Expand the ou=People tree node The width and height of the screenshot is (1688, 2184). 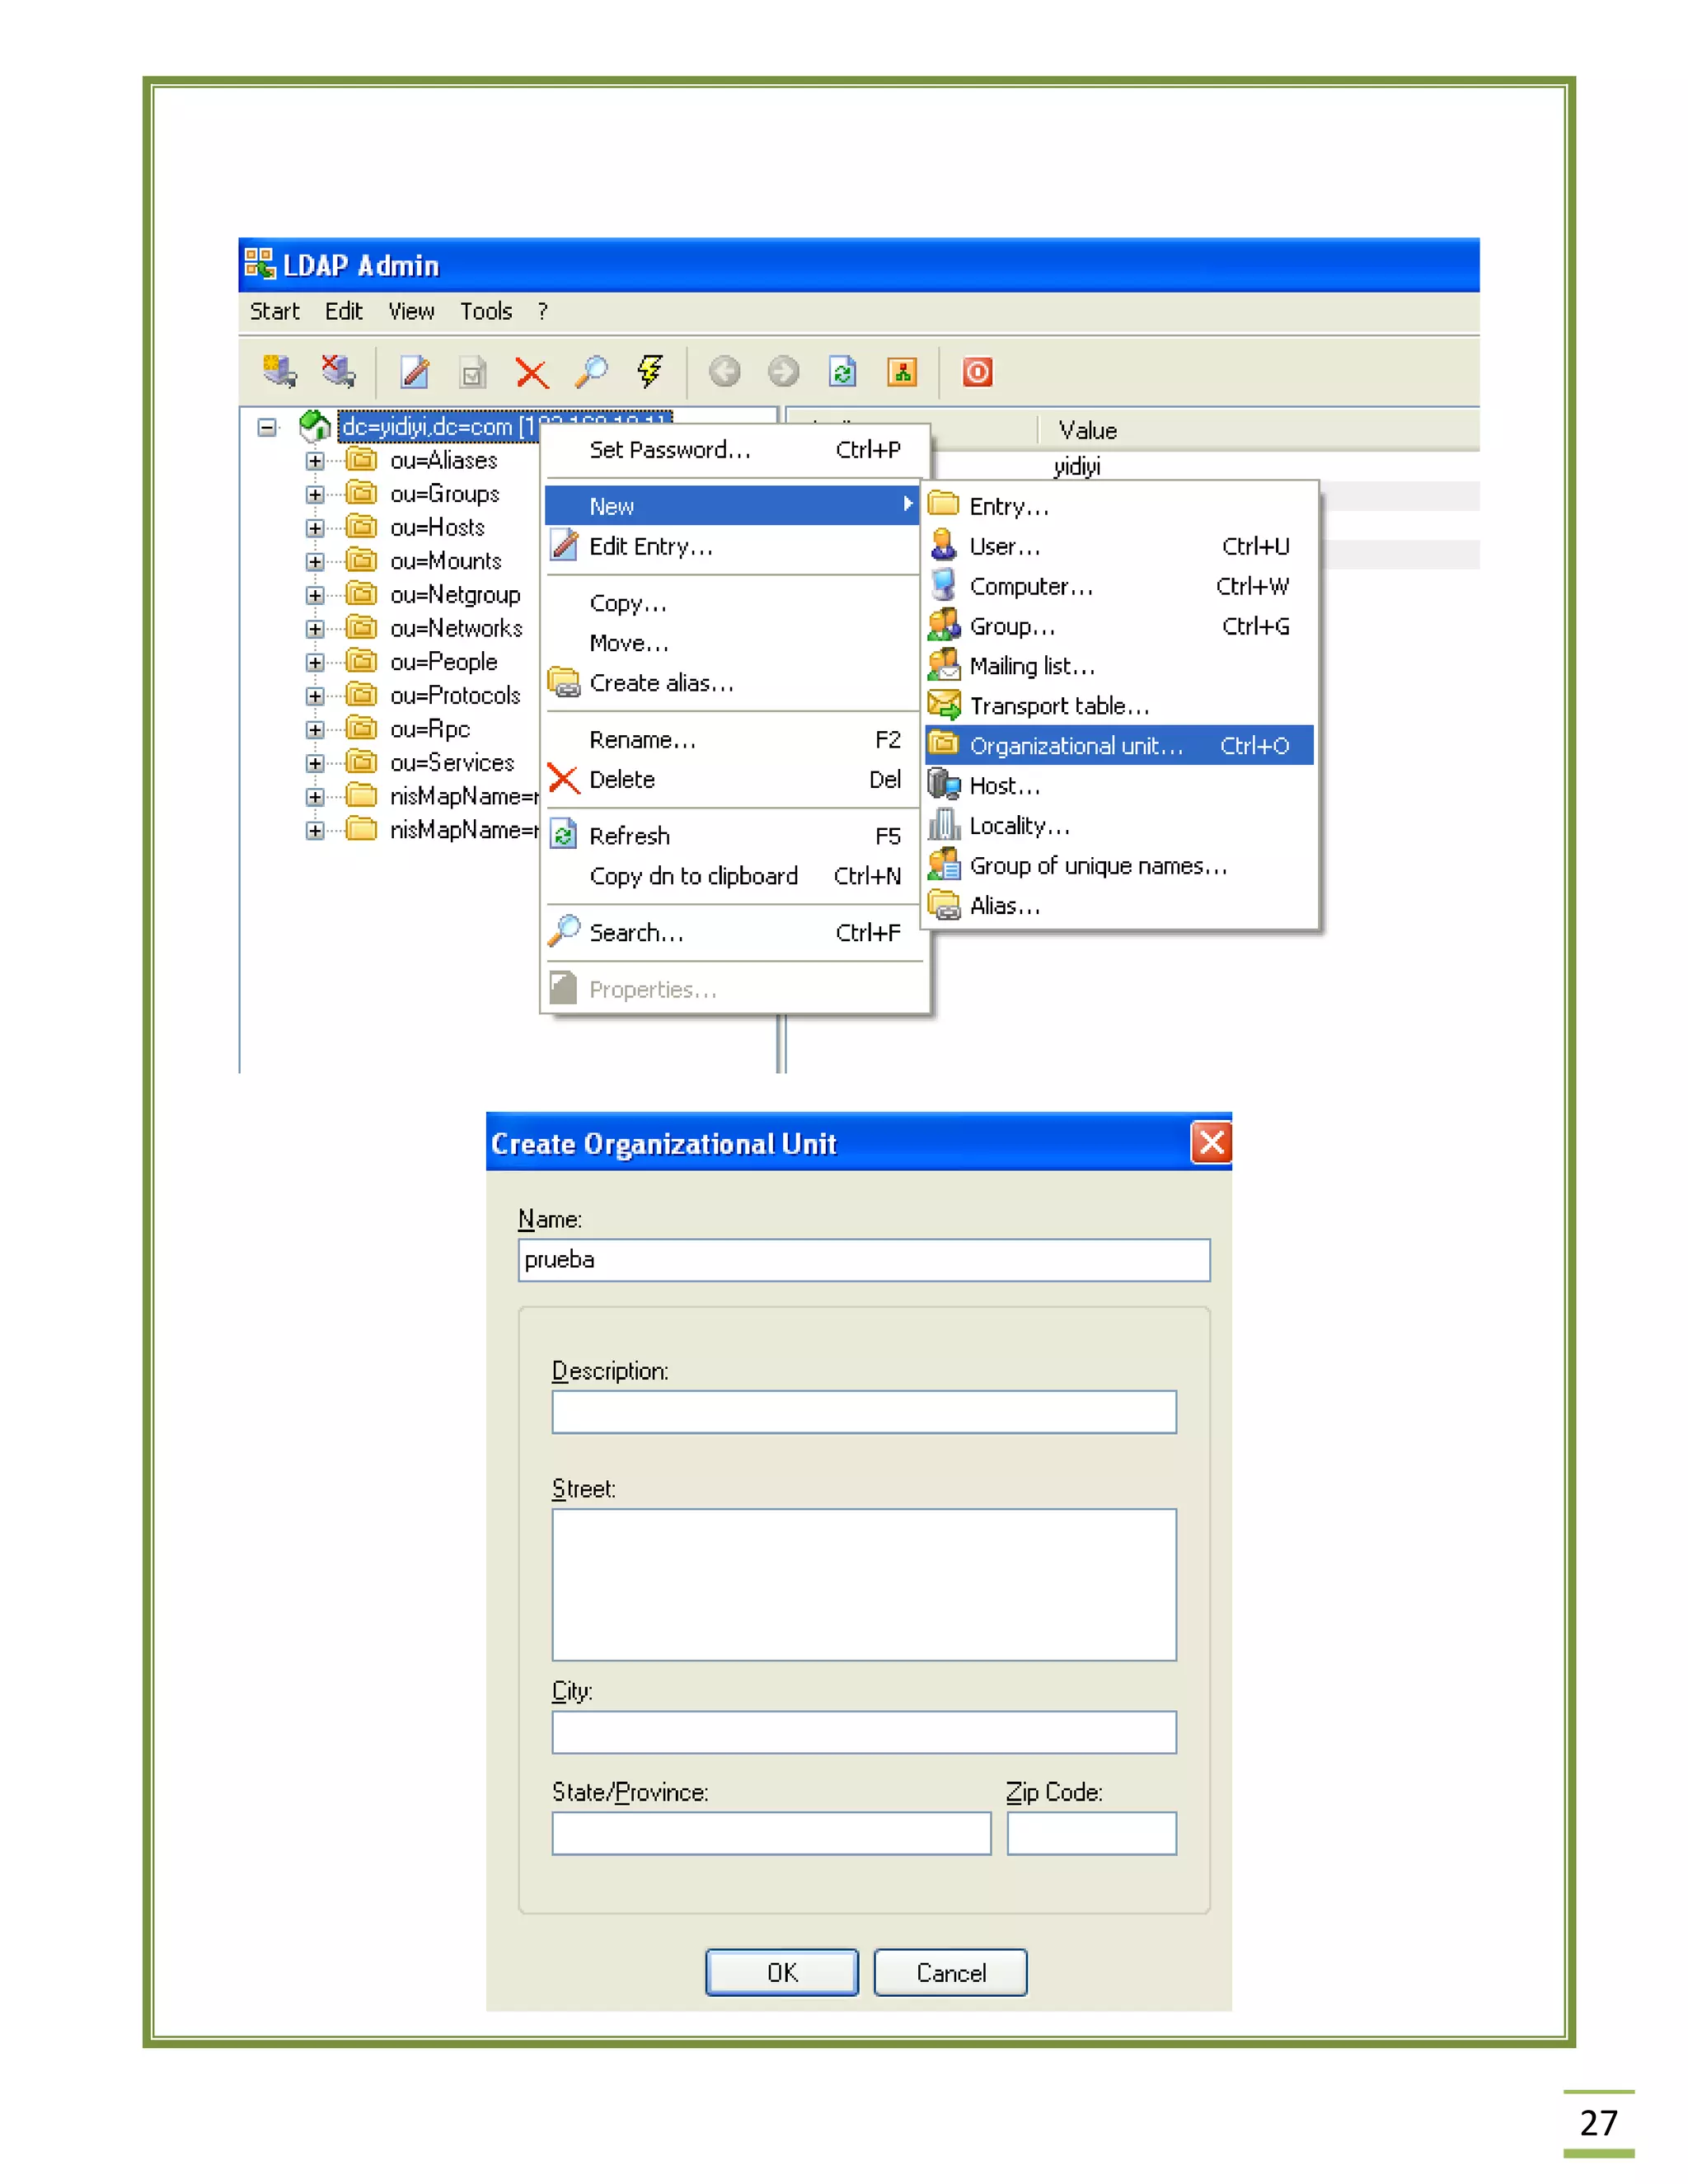click(315, 662)
